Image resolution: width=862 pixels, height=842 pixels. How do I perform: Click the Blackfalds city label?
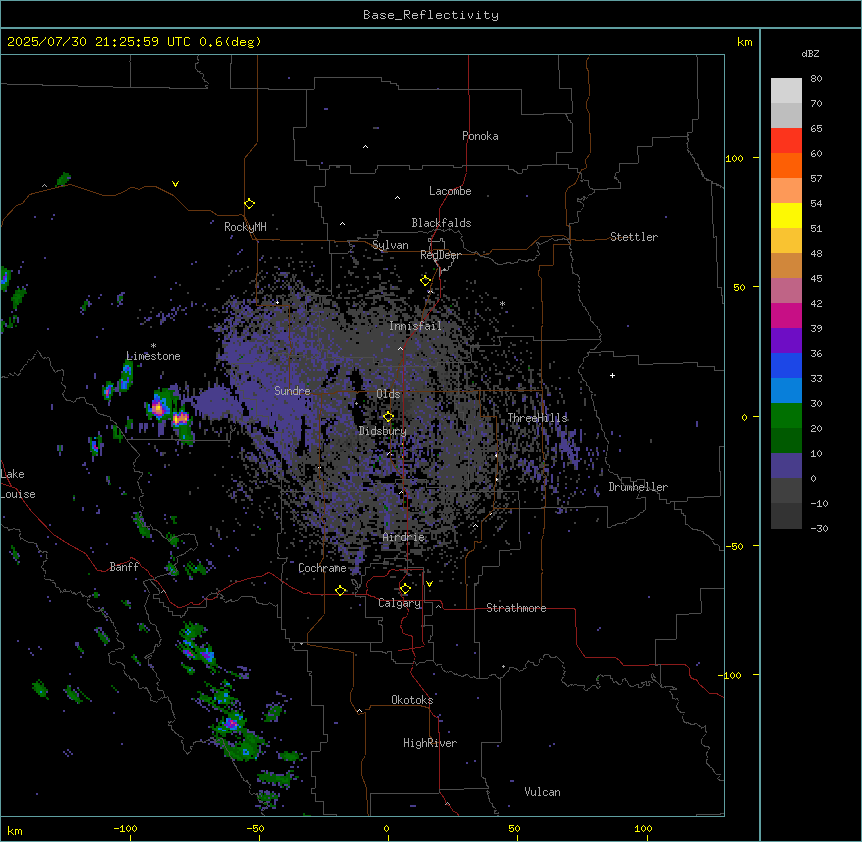[441, 223]
